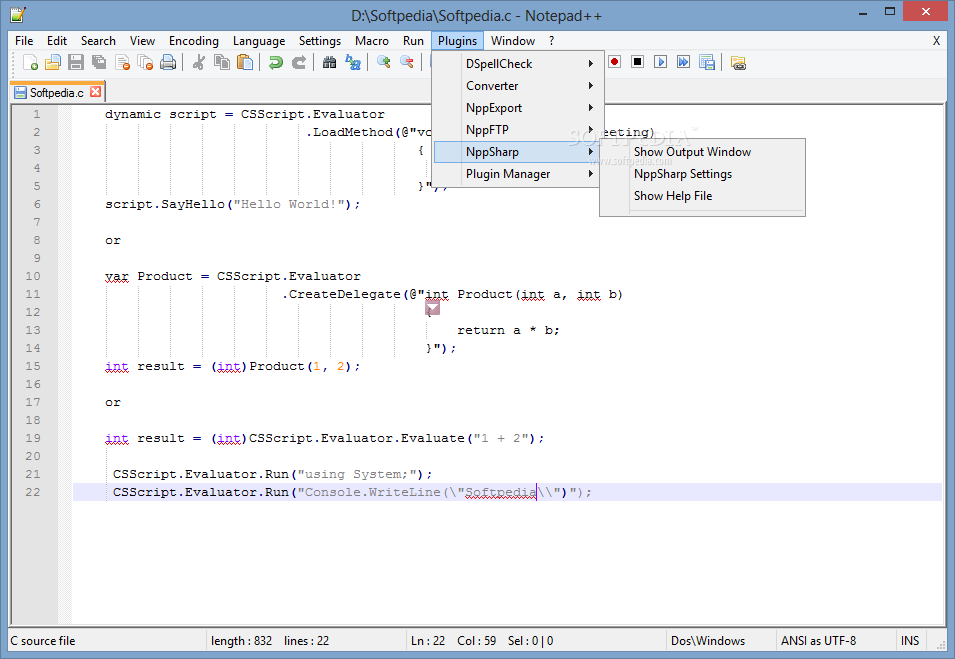Click 'length : 832' in the status bar
Screen dimensions: 955x659
pos(241,641)
